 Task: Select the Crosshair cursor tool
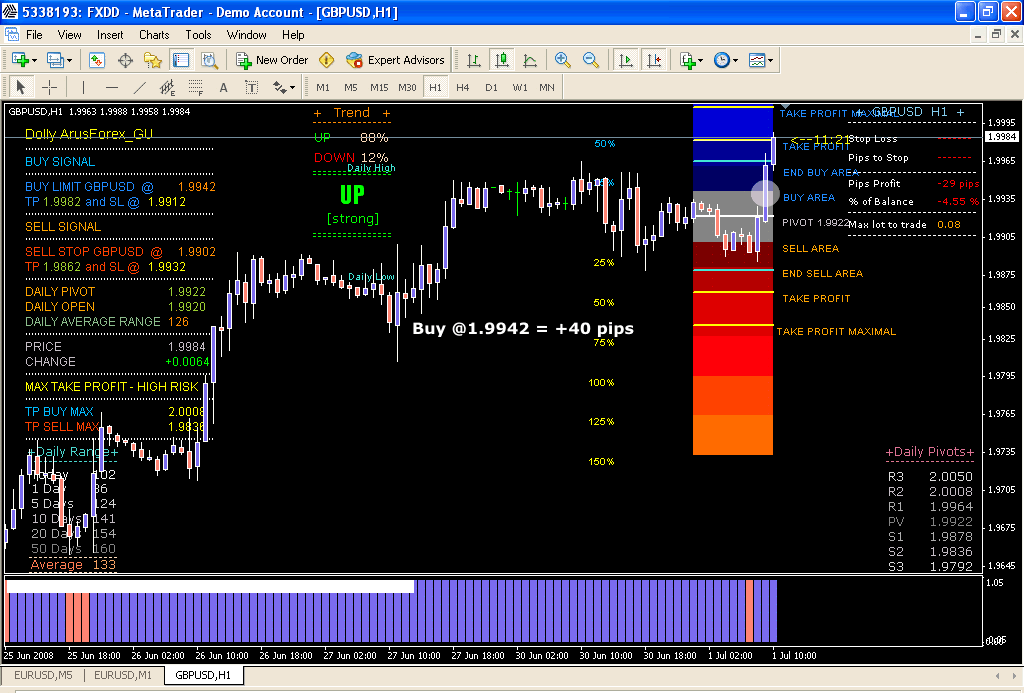[49, 87]
